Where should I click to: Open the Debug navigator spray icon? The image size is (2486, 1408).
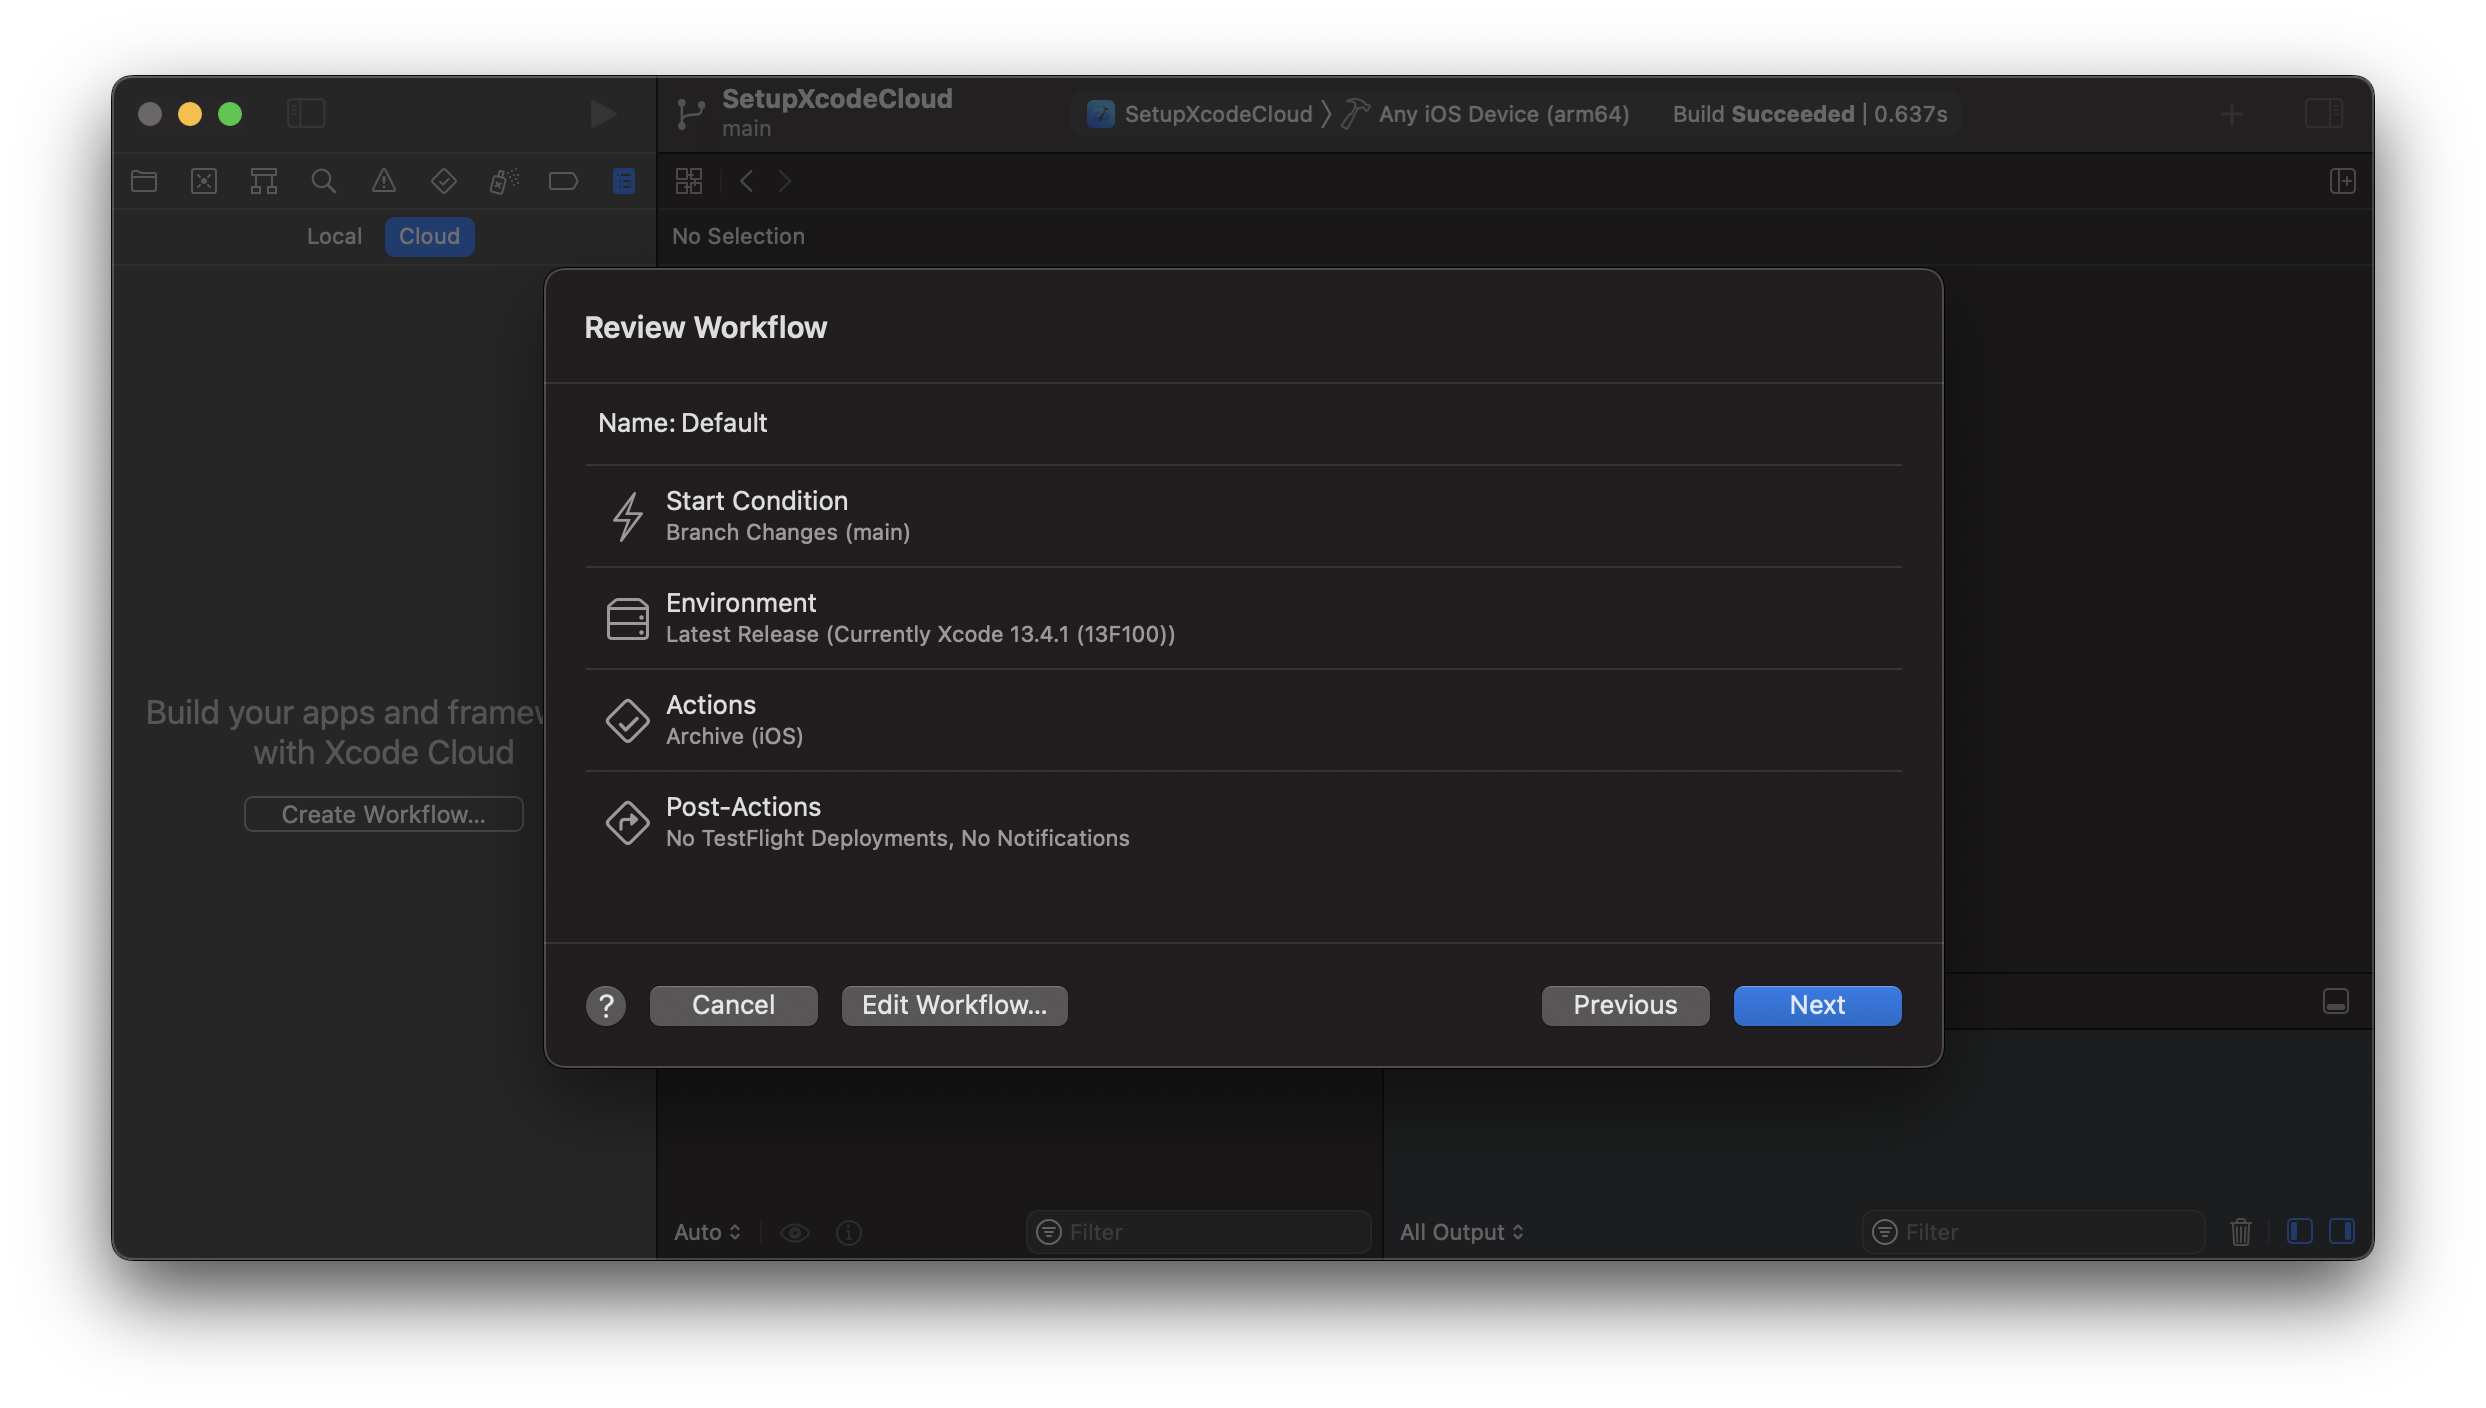point(504,181)
